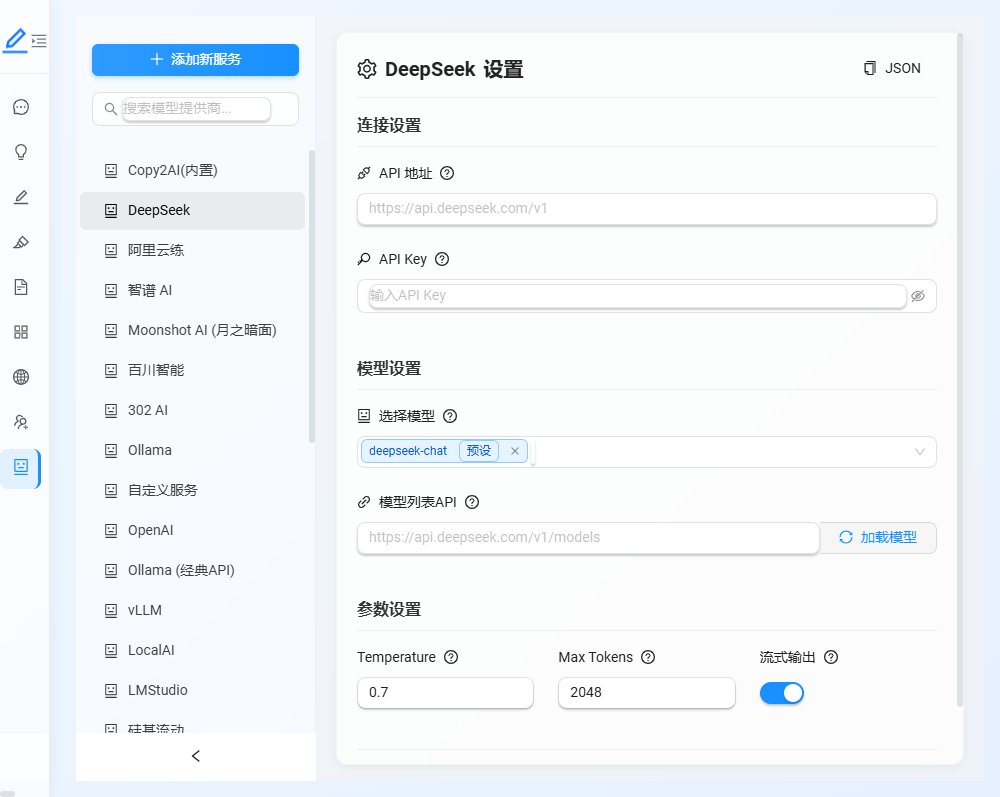Click the 添加新服务 button
The width and height of the screenshot is (1000, 797).
(x=195, y=60)
